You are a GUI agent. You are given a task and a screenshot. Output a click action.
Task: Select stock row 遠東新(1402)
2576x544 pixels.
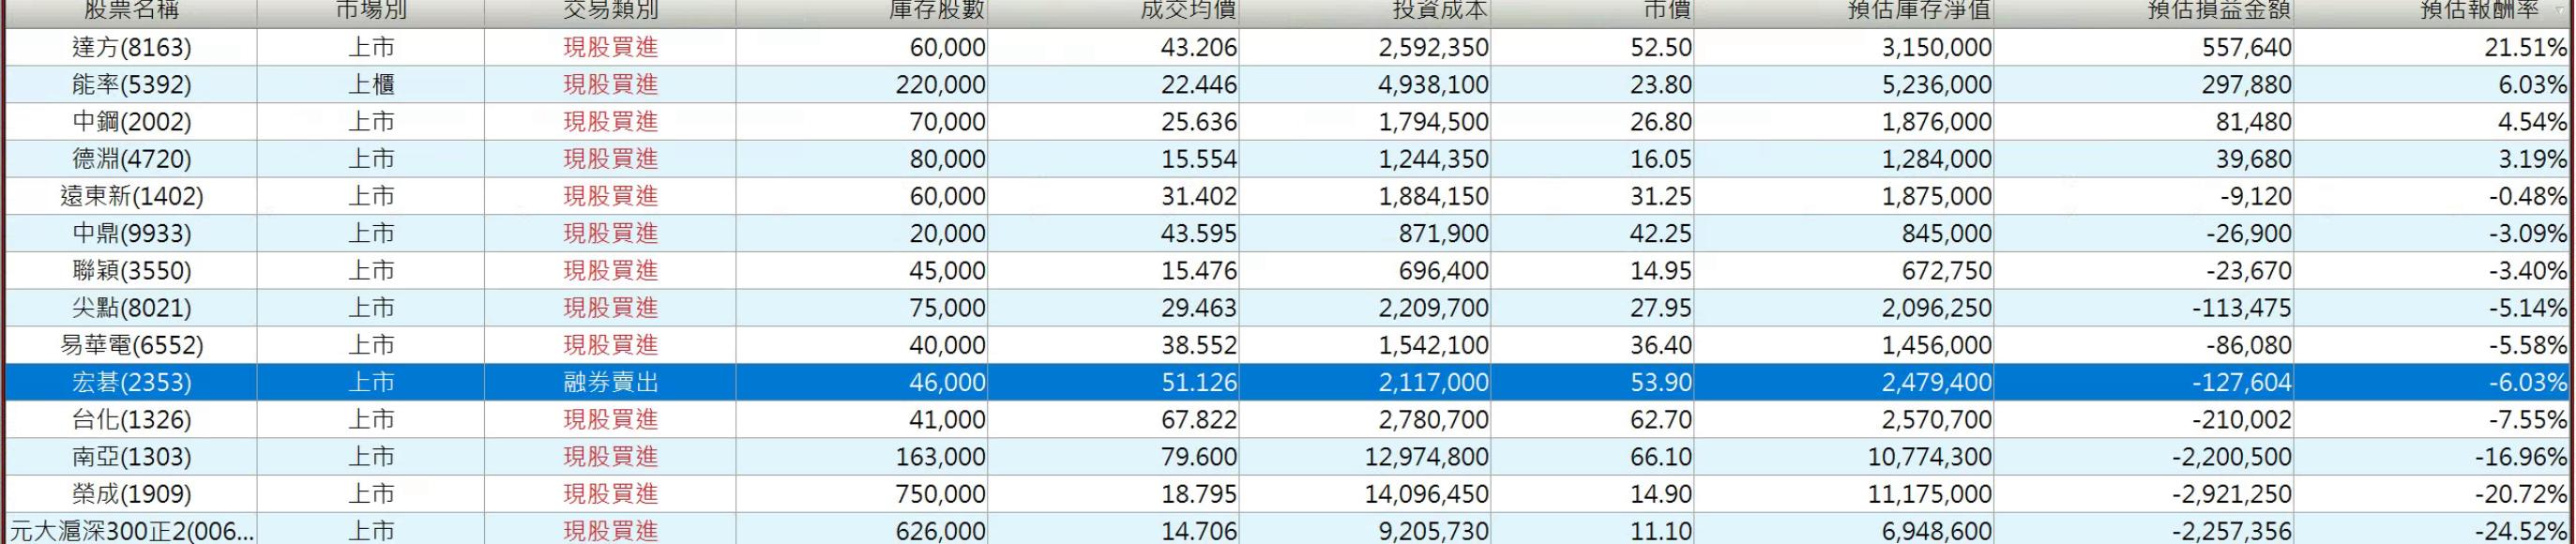point(1287,196)
